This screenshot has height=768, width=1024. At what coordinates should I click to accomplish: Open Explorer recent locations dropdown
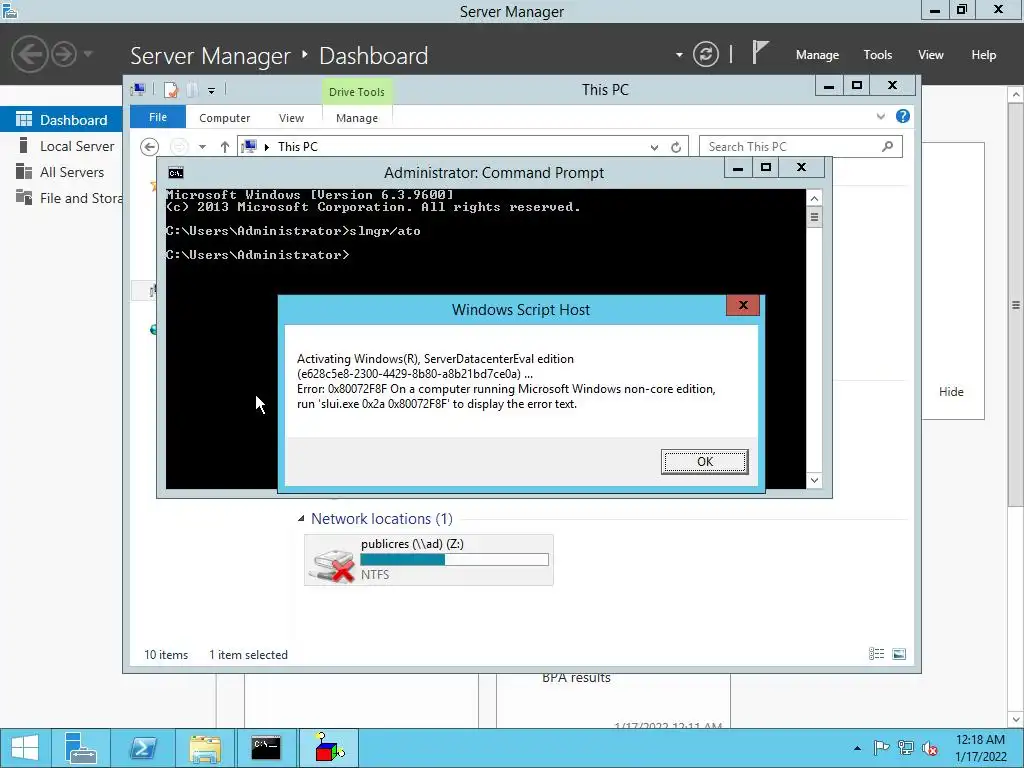(x=202, y=147)
